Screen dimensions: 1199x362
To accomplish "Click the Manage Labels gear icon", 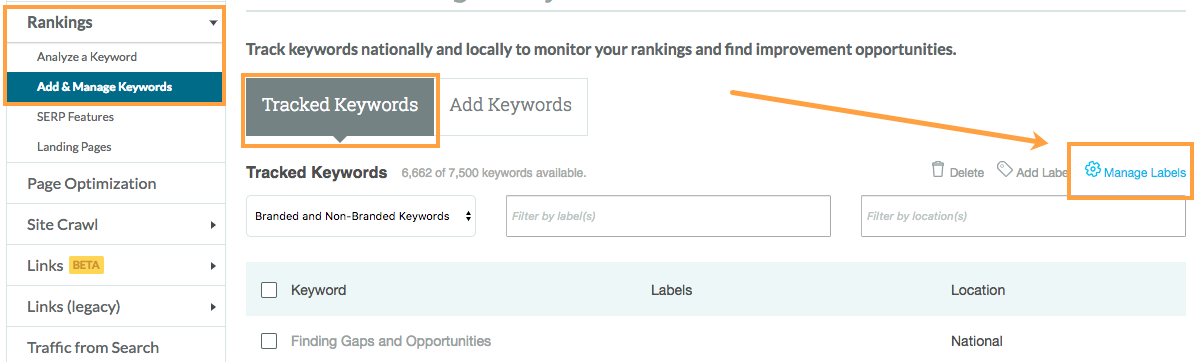I will pyautogui.click(x=1093, y=169).
